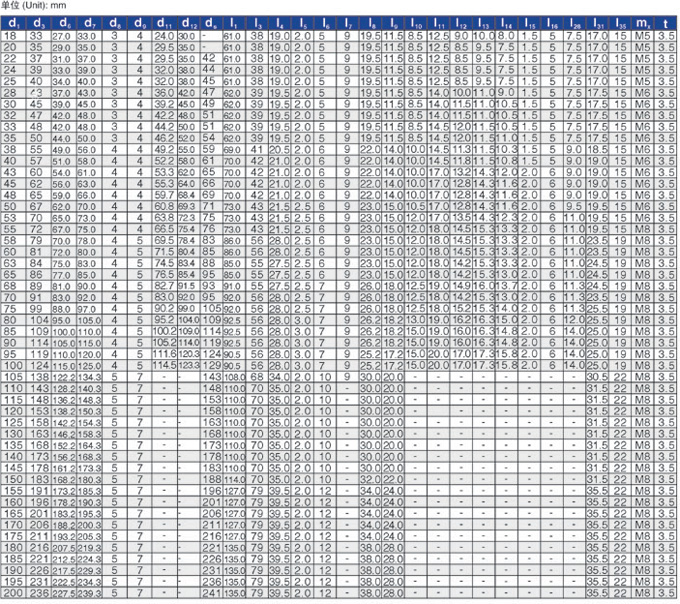This screenshot has width=680, height=604.
Task: Select the d1 cell with value 200
Action: click(11, 594)
